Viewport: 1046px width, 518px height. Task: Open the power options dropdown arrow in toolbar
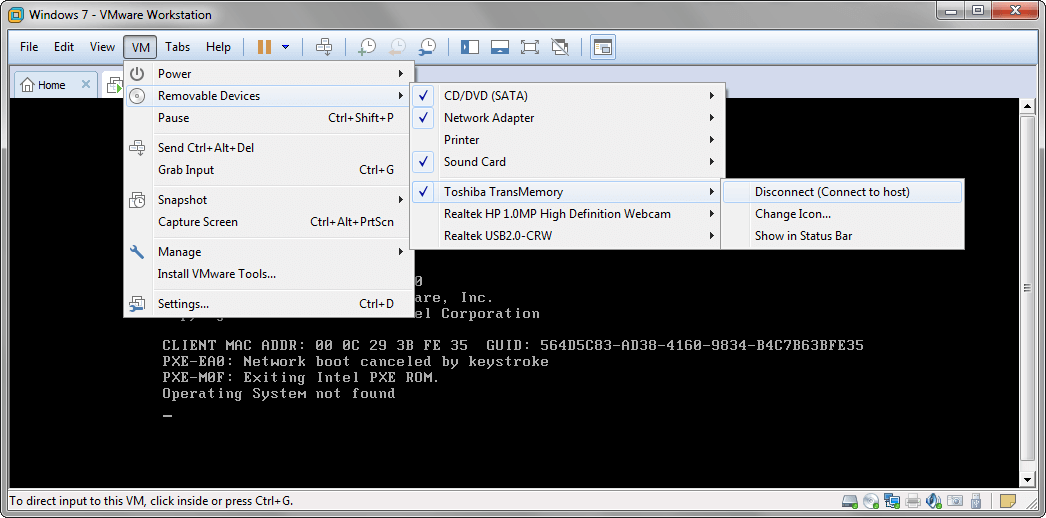286,47
